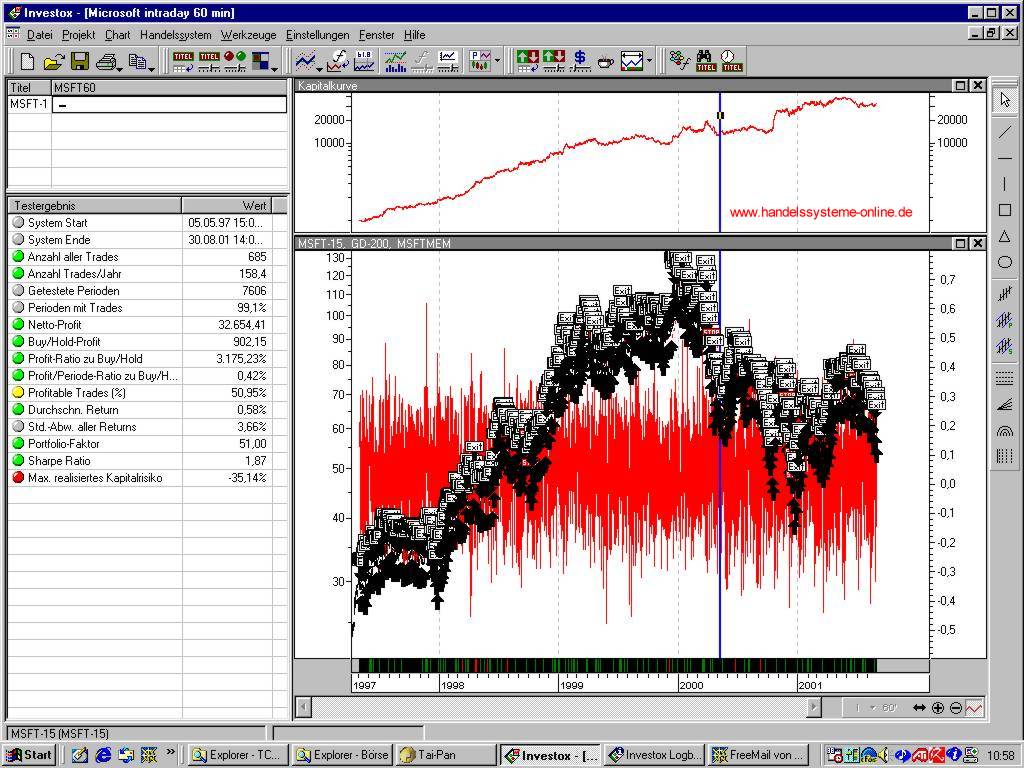Open the candlestick chart dropdown arrow
1024x768 pixels.
[497, 61]
